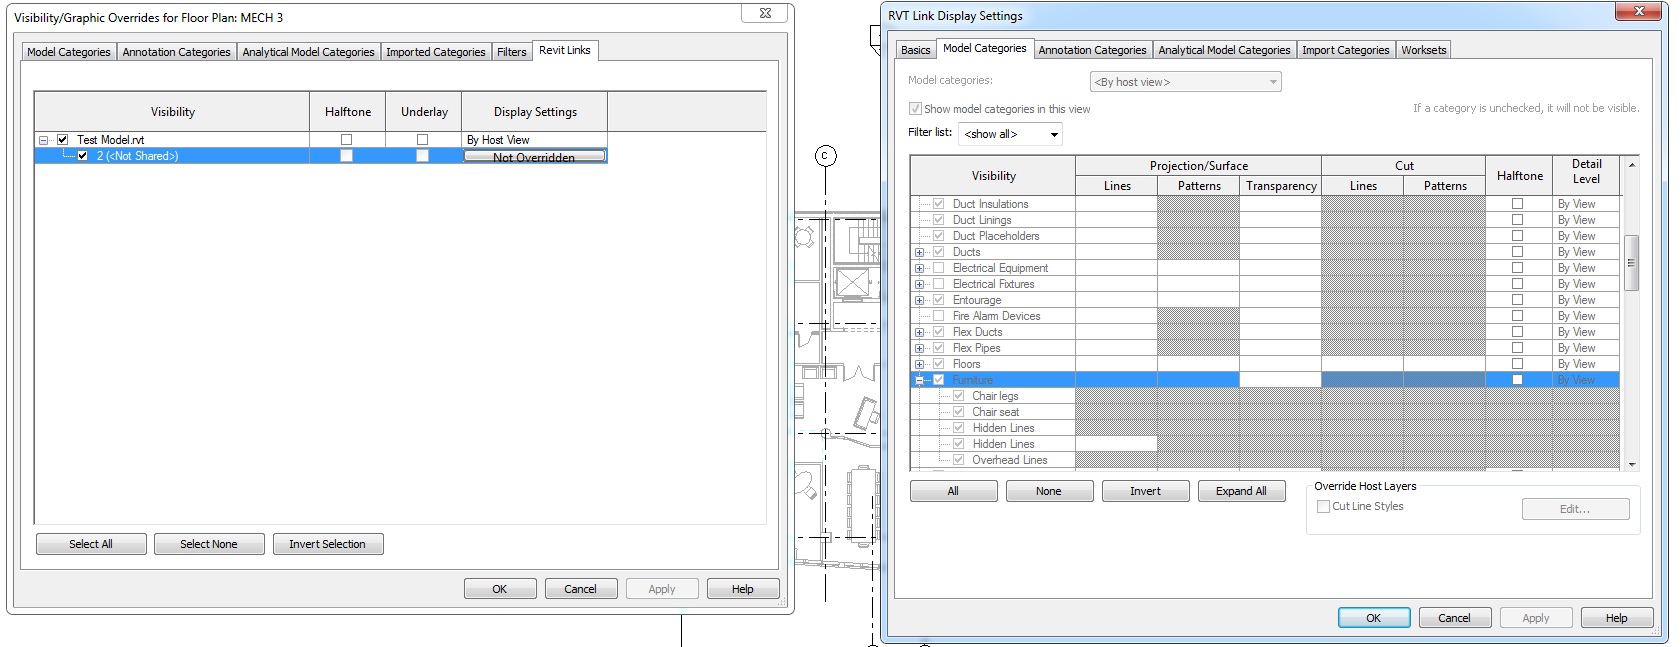Toggle Underlay checkbox for Test Model.rvt
Screen dimensions: 1680x647
[x=422, y=140]
